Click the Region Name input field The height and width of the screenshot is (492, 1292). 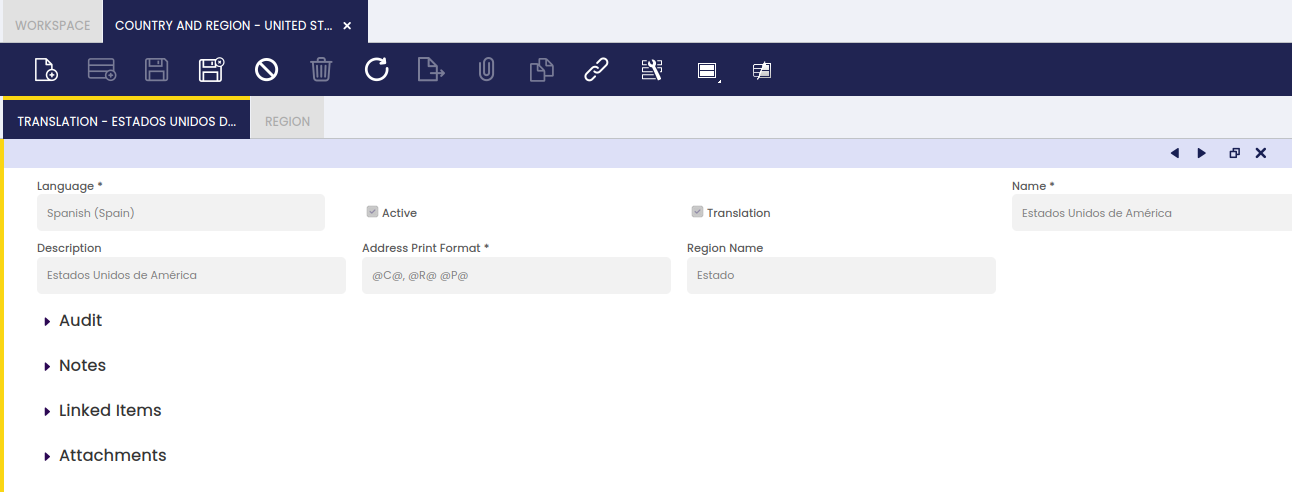[840, 275]
